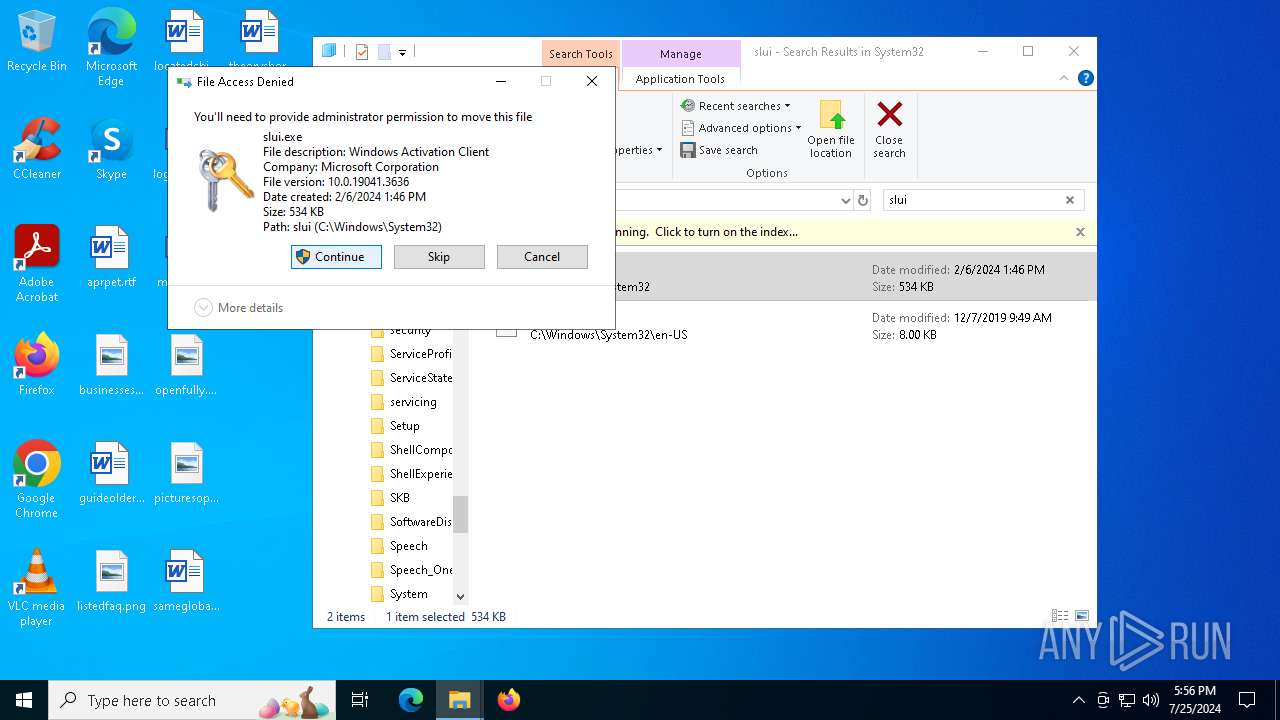Open Task View on taskbar
Screen dimensions: 1280x720
point(360,700)
